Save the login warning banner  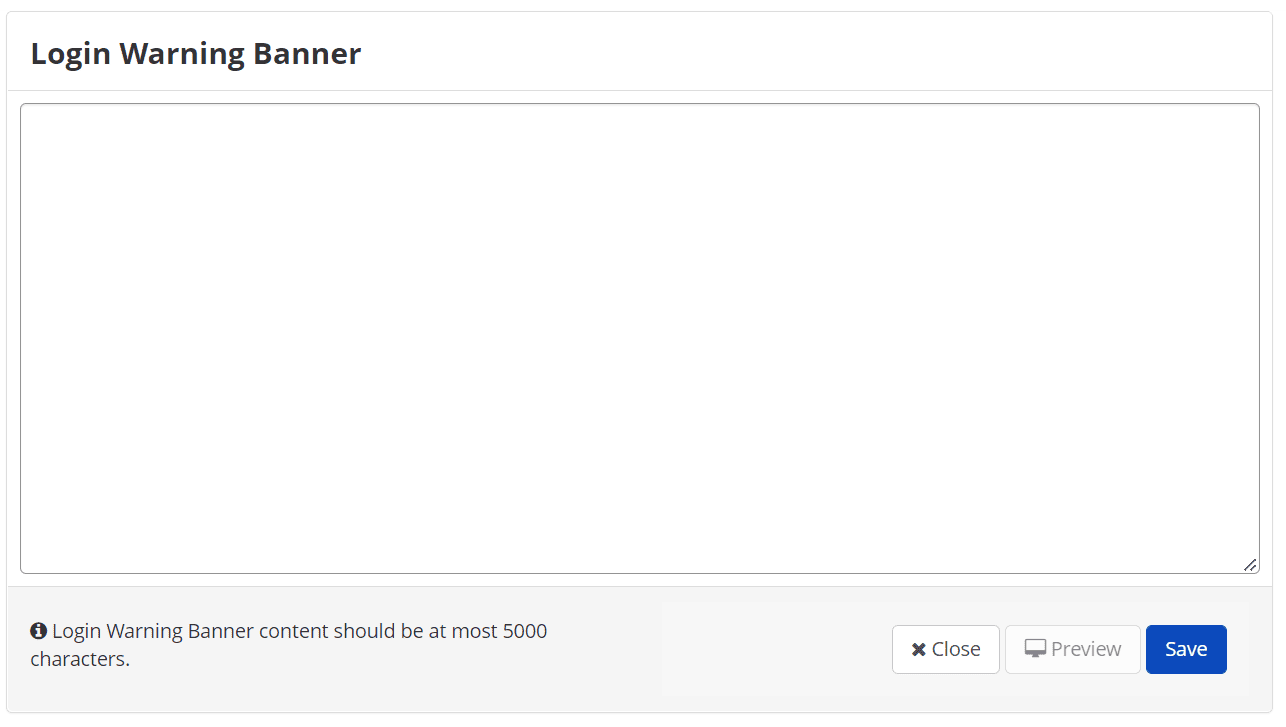[x=1186, y=650]
